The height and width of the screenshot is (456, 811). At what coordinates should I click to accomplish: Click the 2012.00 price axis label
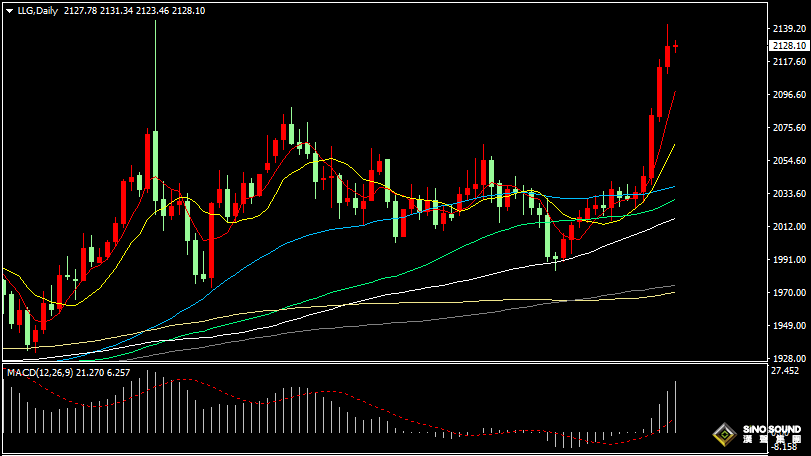point(789,227)
